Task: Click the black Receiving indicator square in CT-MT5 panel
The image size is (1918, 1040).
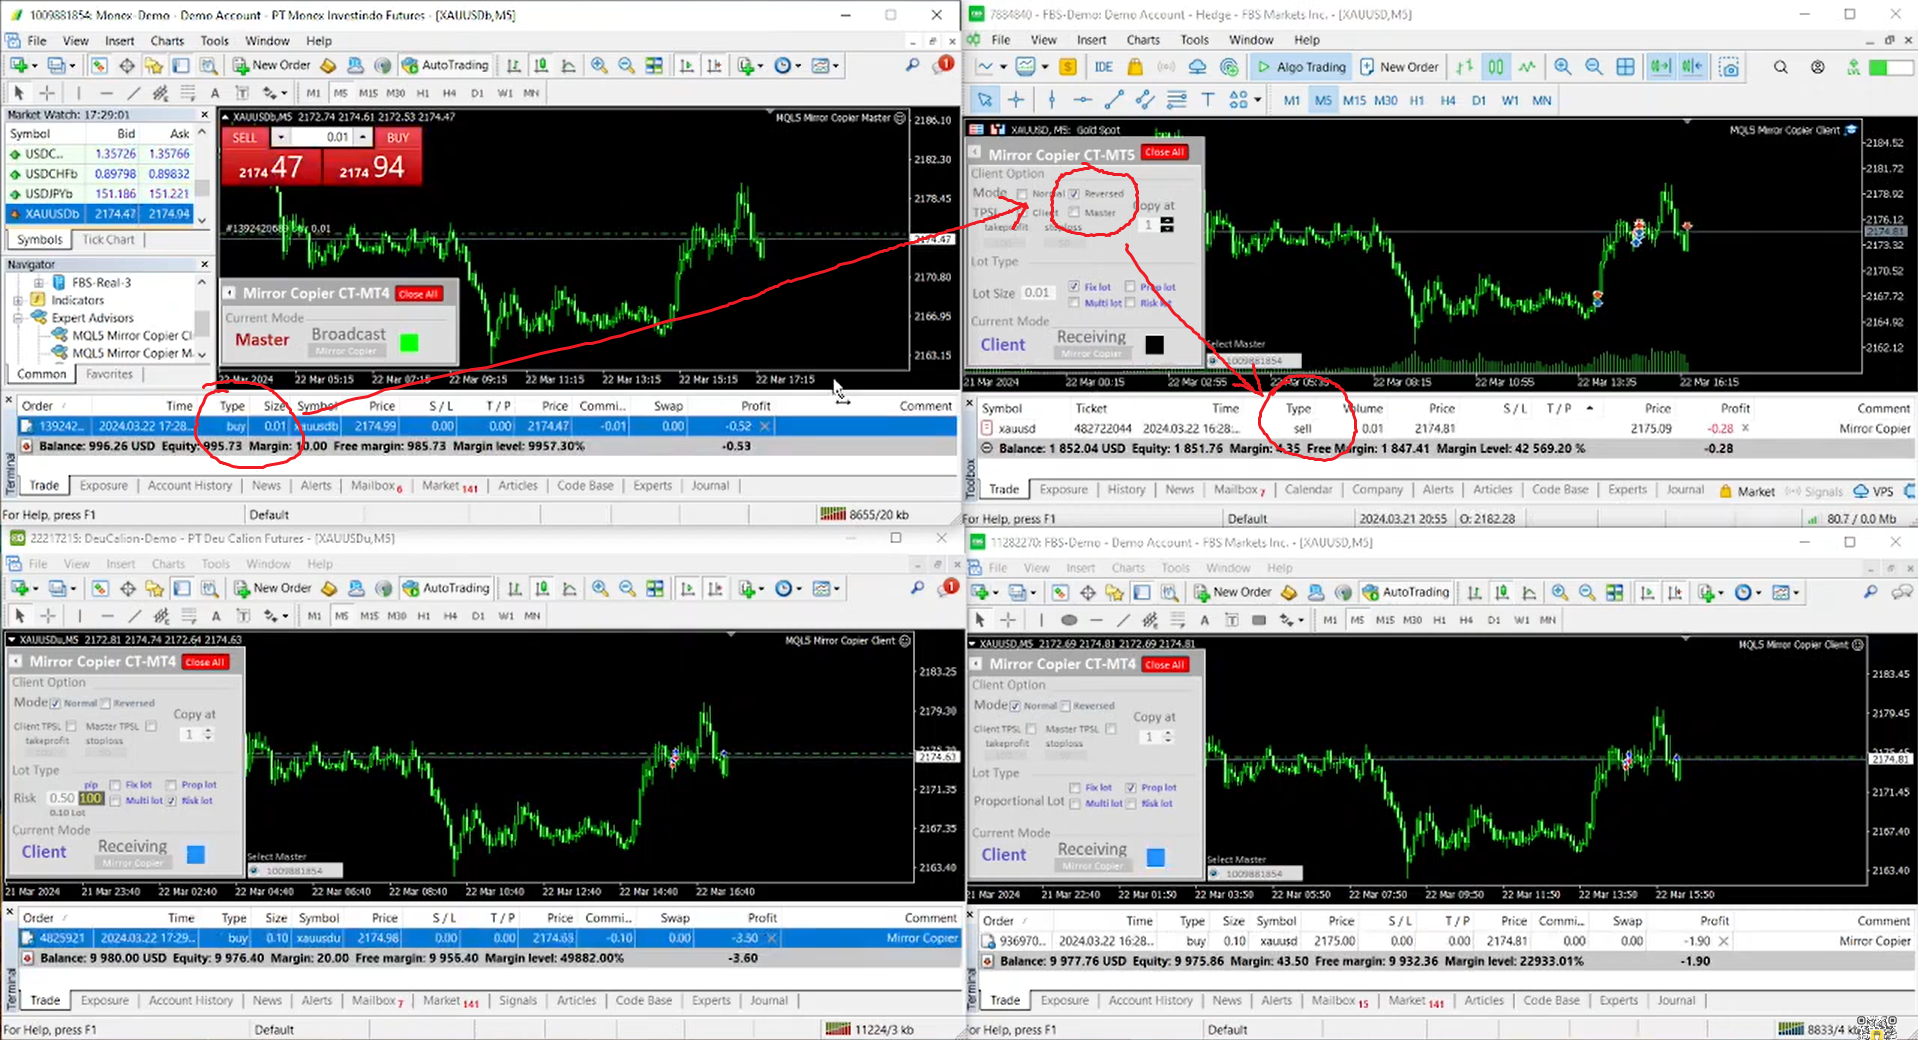Action: [1154, 345]
